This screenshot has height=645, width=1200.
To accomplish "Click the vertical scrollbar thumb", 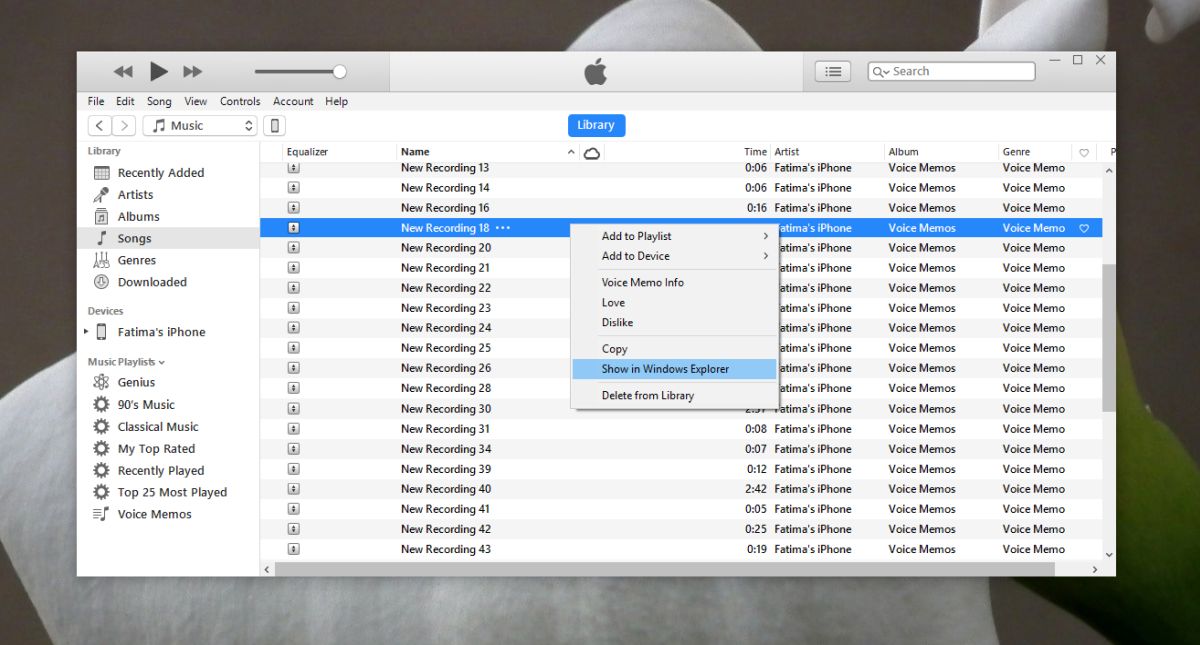I will 1108,337.
